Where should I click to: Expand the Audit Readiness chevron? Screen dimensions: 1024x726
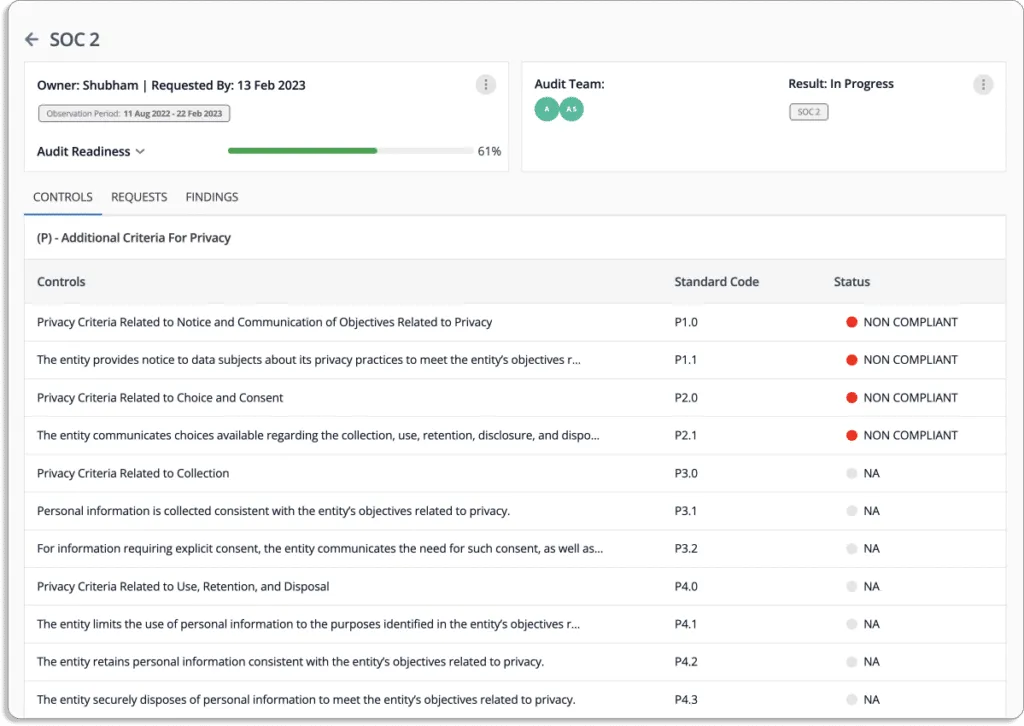click(140, 151)
